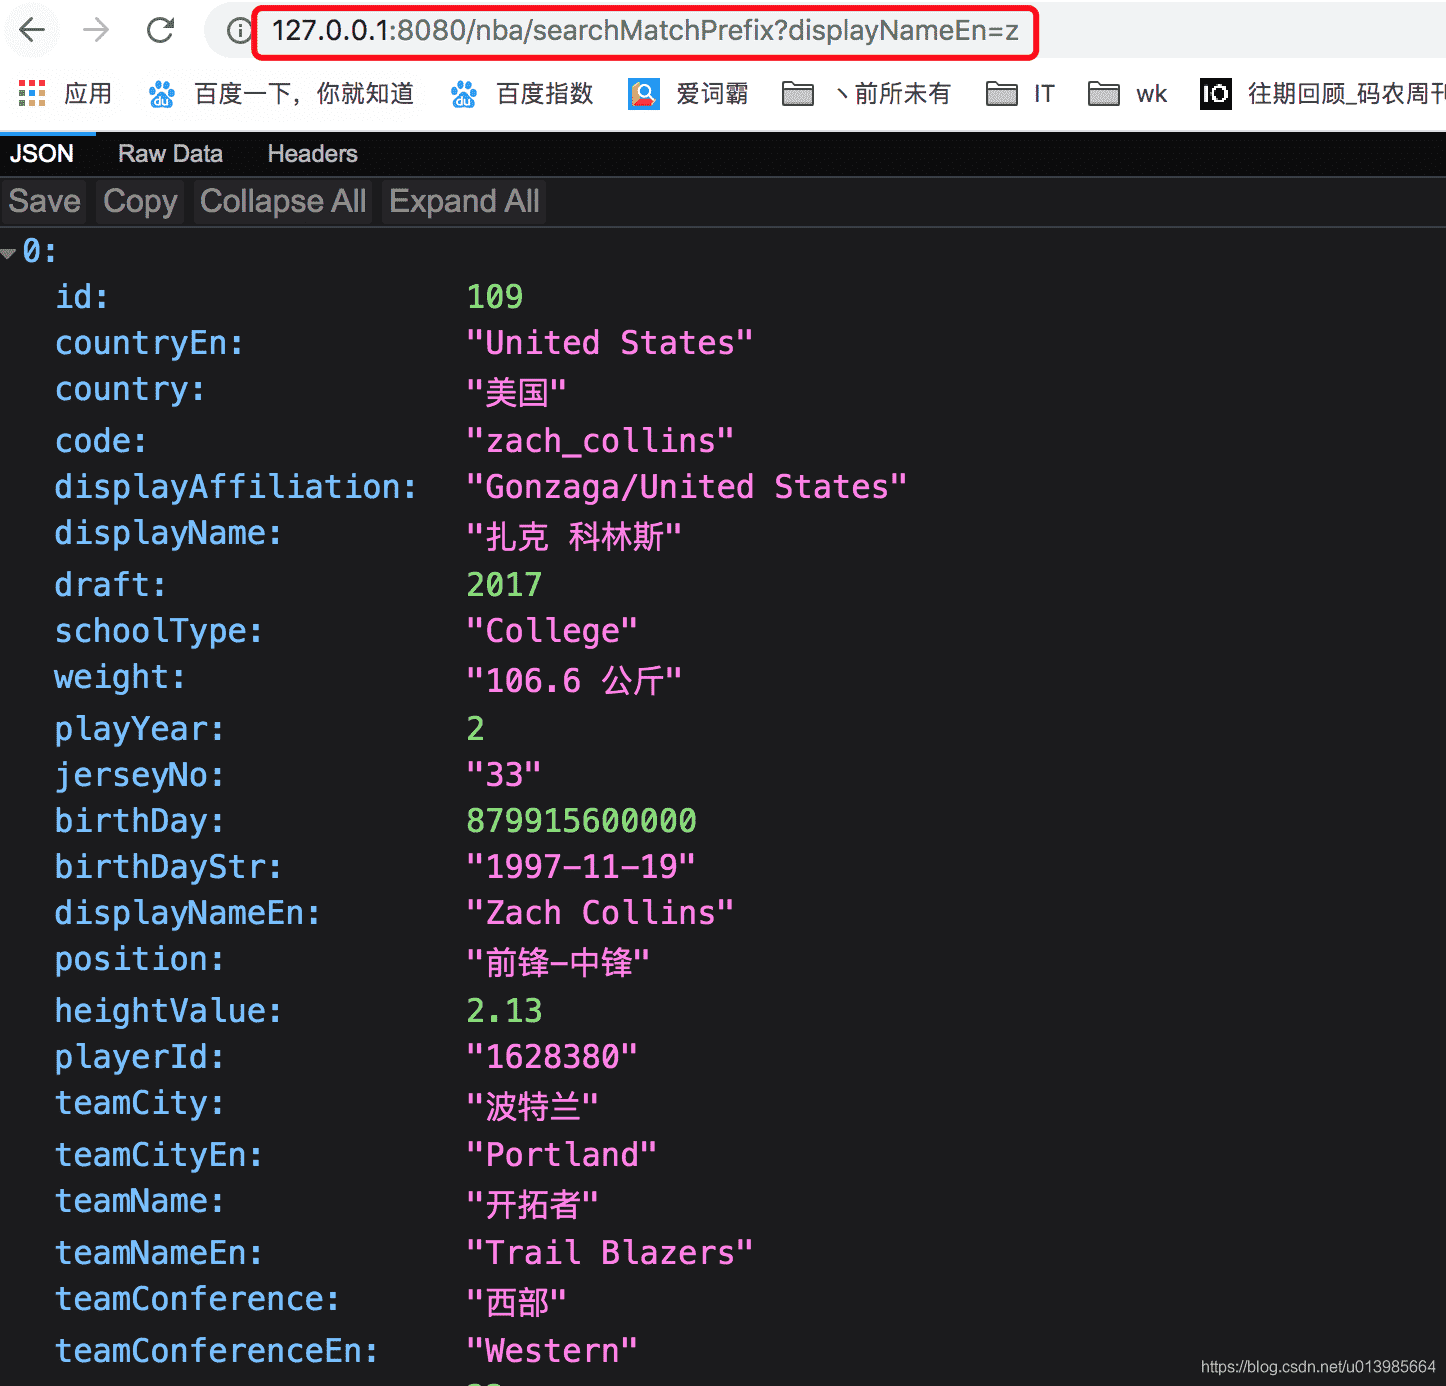1446x1386 pixels.
Task: Click the playYear value 2
Action: [x=475, y=729]
